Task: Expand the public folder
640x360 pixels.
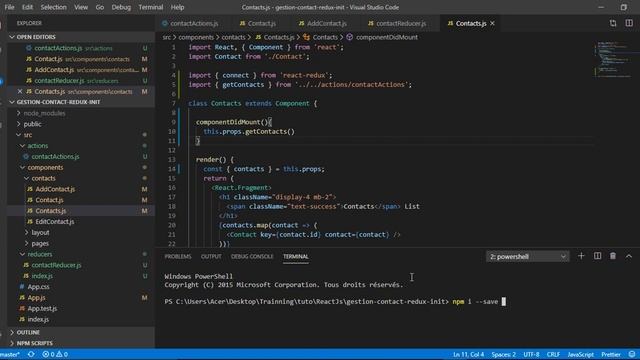Action: (32, 124)
